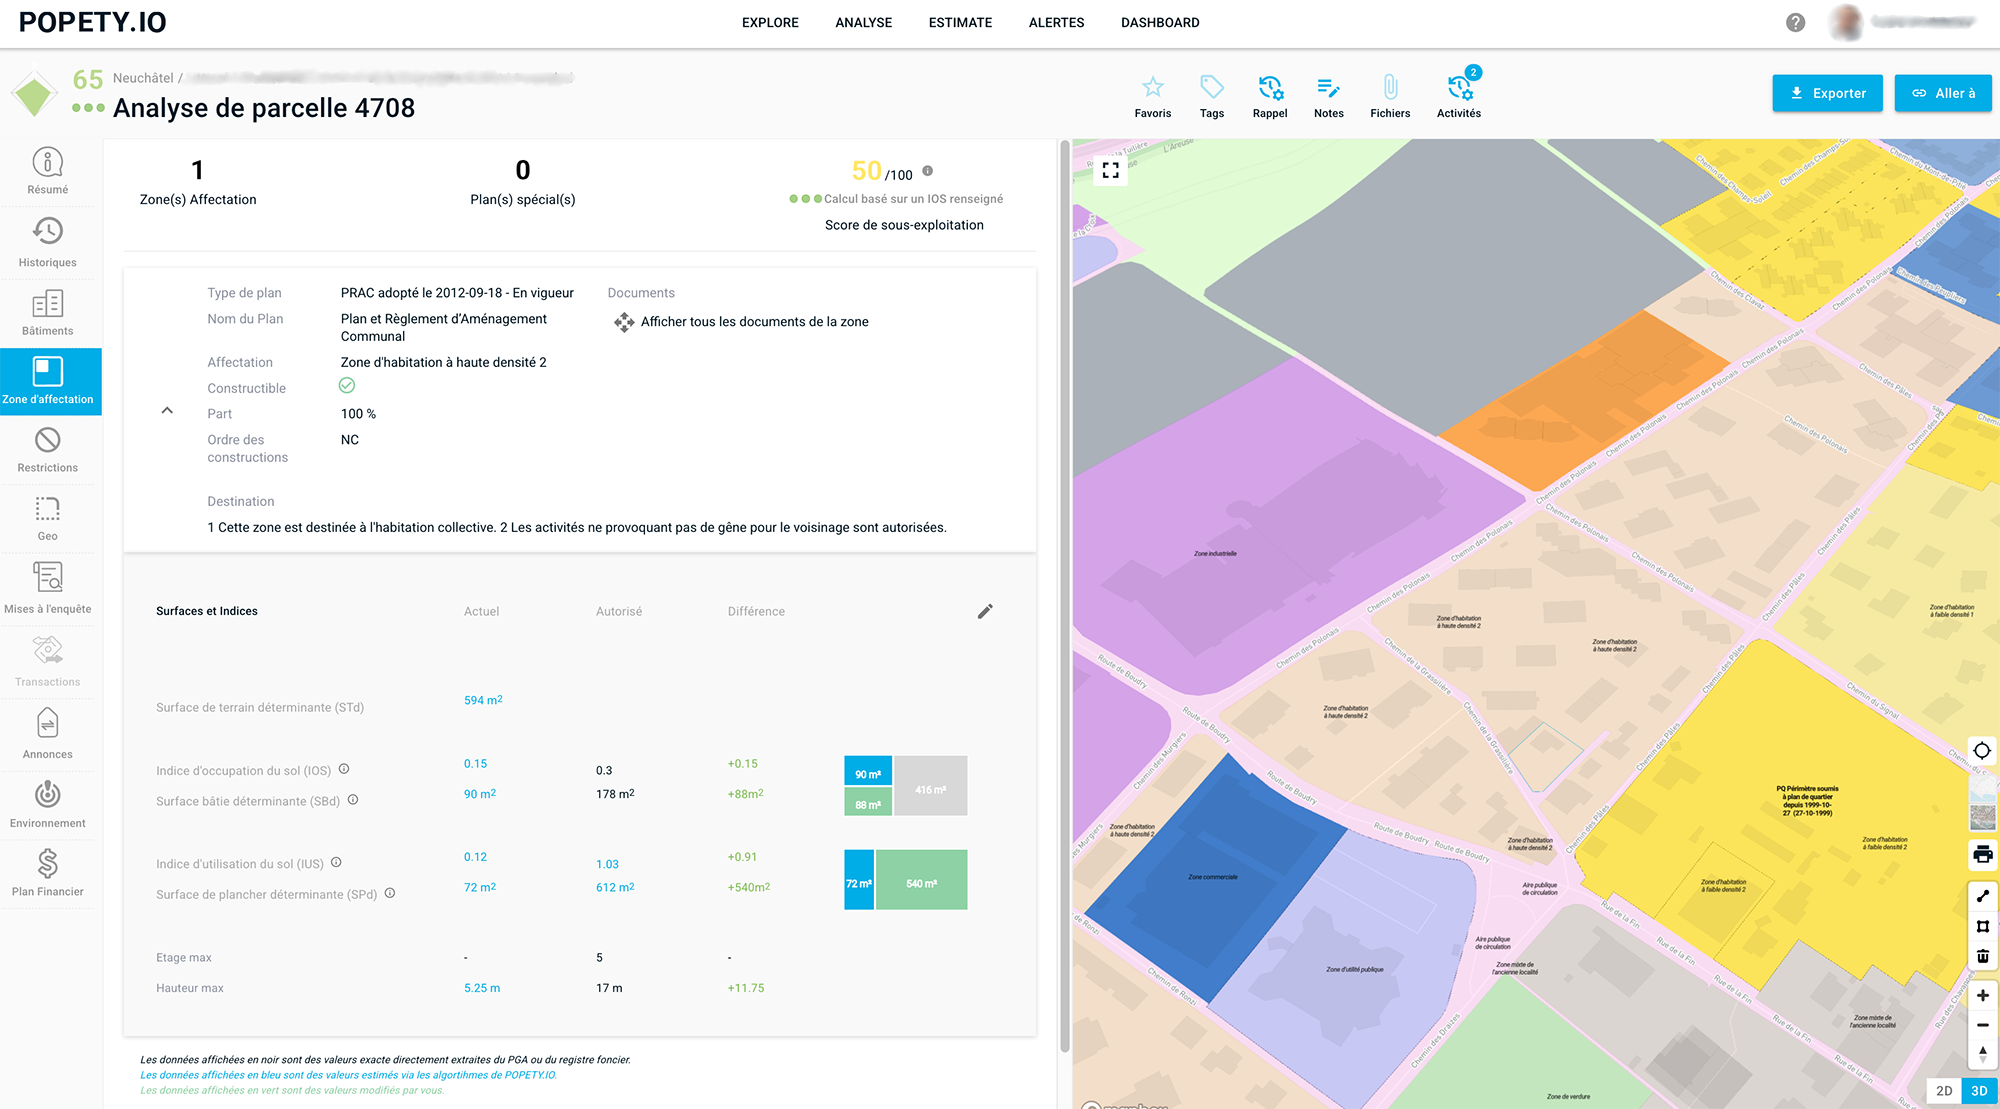The width and height of the screenshot is (2000, 1109).
Task: Click the map fullscreen icon
Action: point(1110,170)
